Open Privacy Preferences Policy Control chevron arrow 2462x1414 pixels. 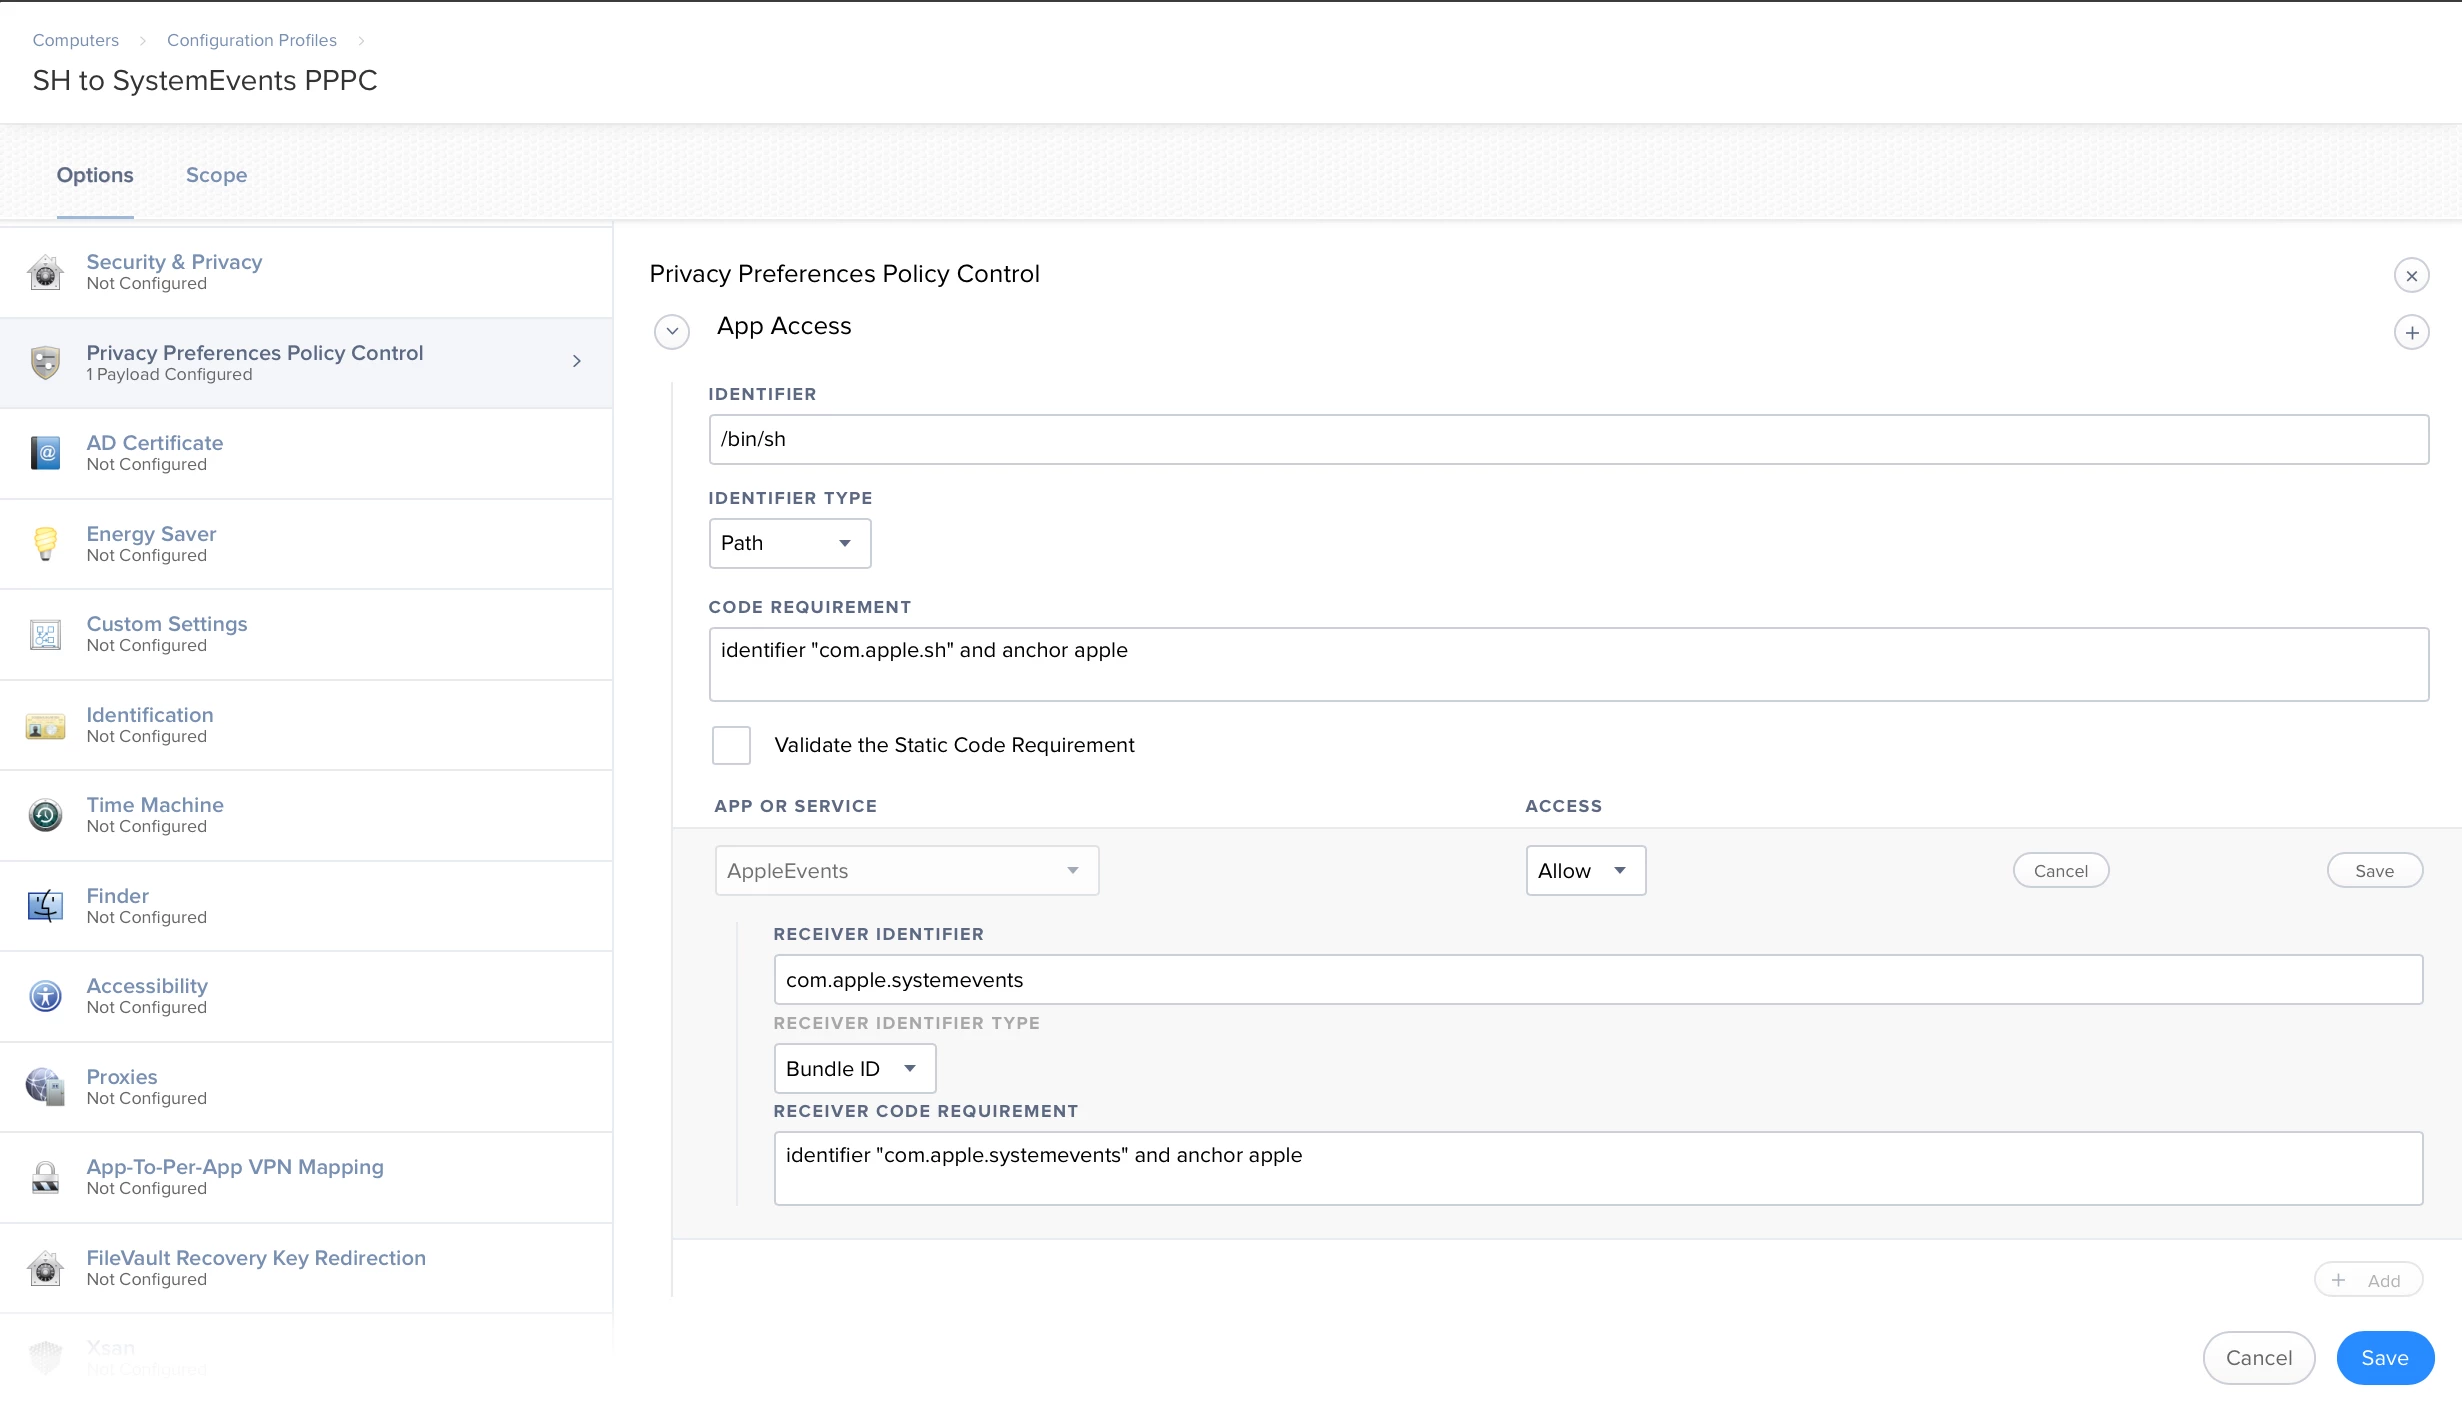(x=577, y=361)
